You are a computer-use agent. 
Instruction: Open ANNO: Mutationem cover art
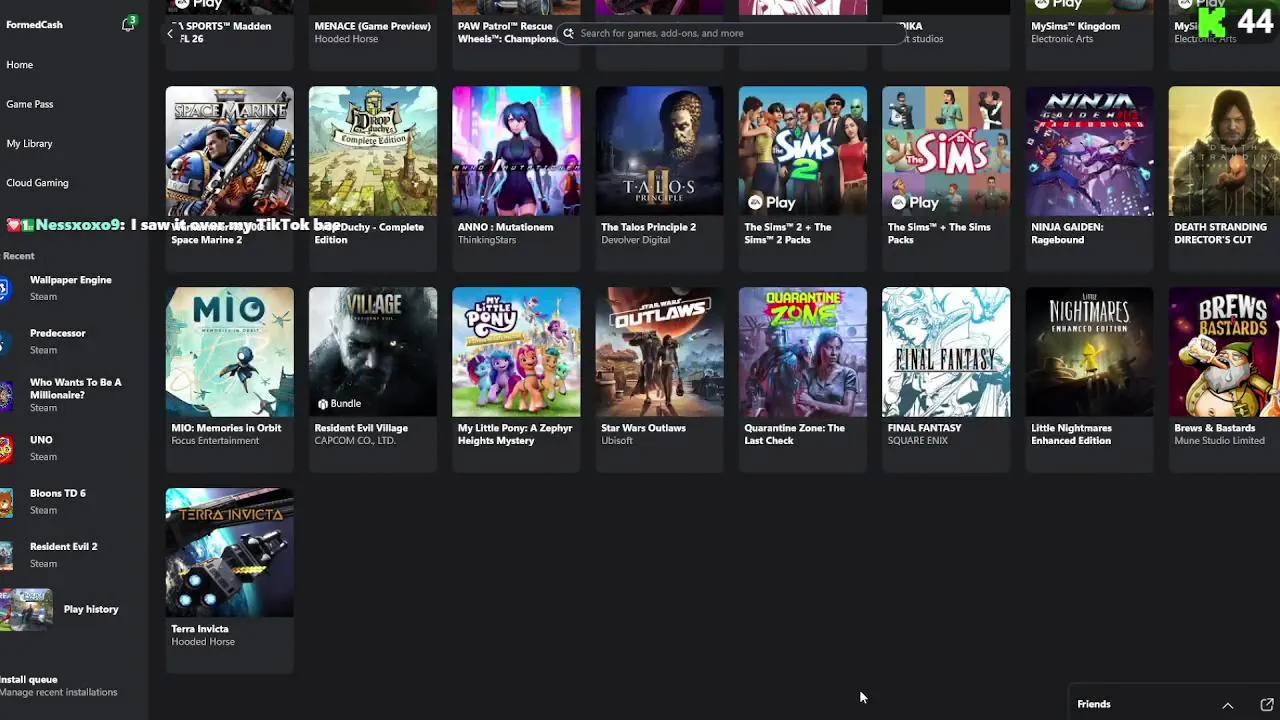[516, 151]
